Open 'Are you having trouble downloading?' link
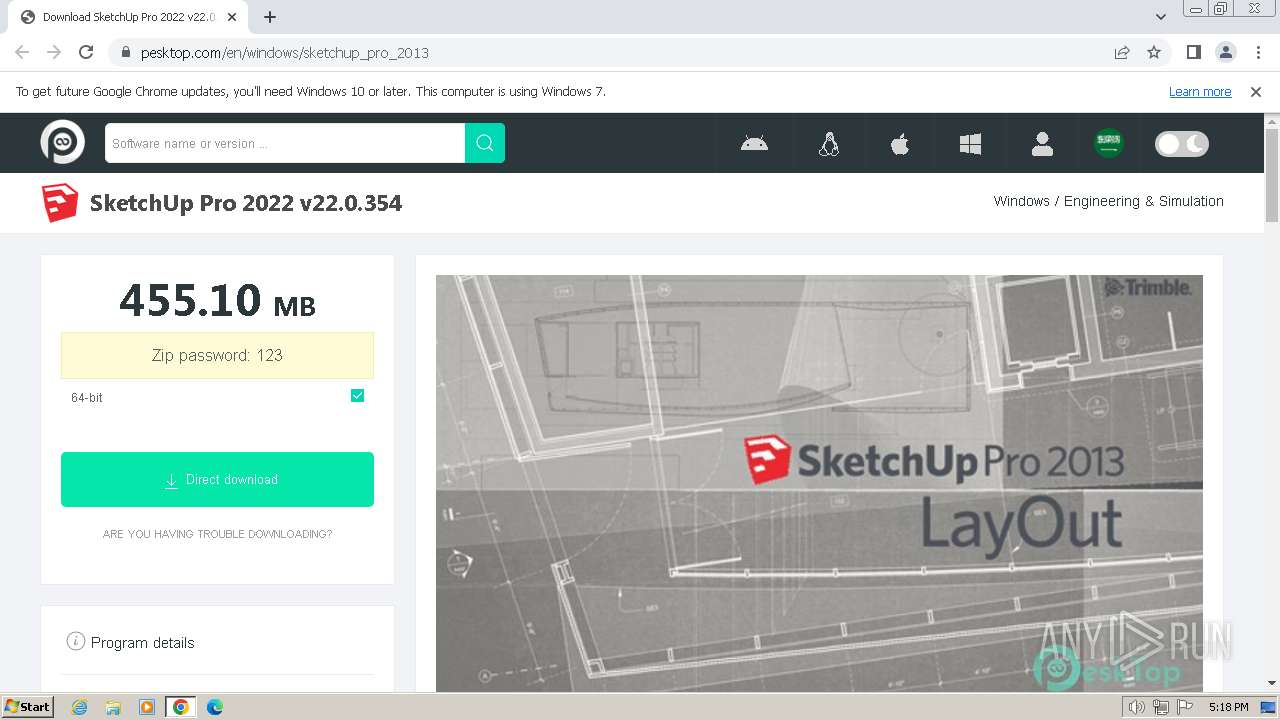This screenshot has width=1280, height=720. coord(217,534)
